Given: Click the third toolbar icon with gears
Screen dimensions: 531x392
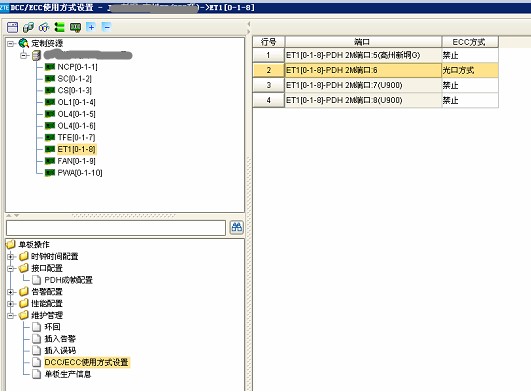Looking at the screenshot, I should click(44, 27).
